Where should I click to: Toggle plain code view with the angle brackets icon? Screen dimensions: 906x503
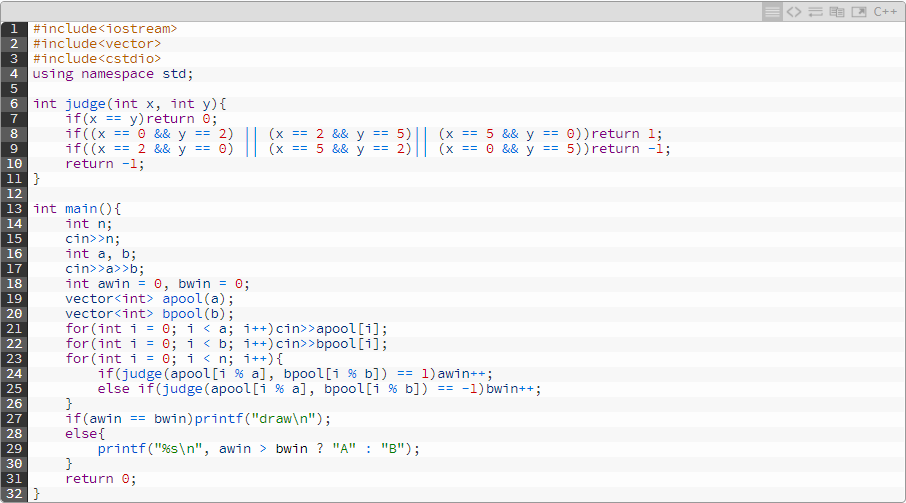pyautogui.click(x=794, y=12)
